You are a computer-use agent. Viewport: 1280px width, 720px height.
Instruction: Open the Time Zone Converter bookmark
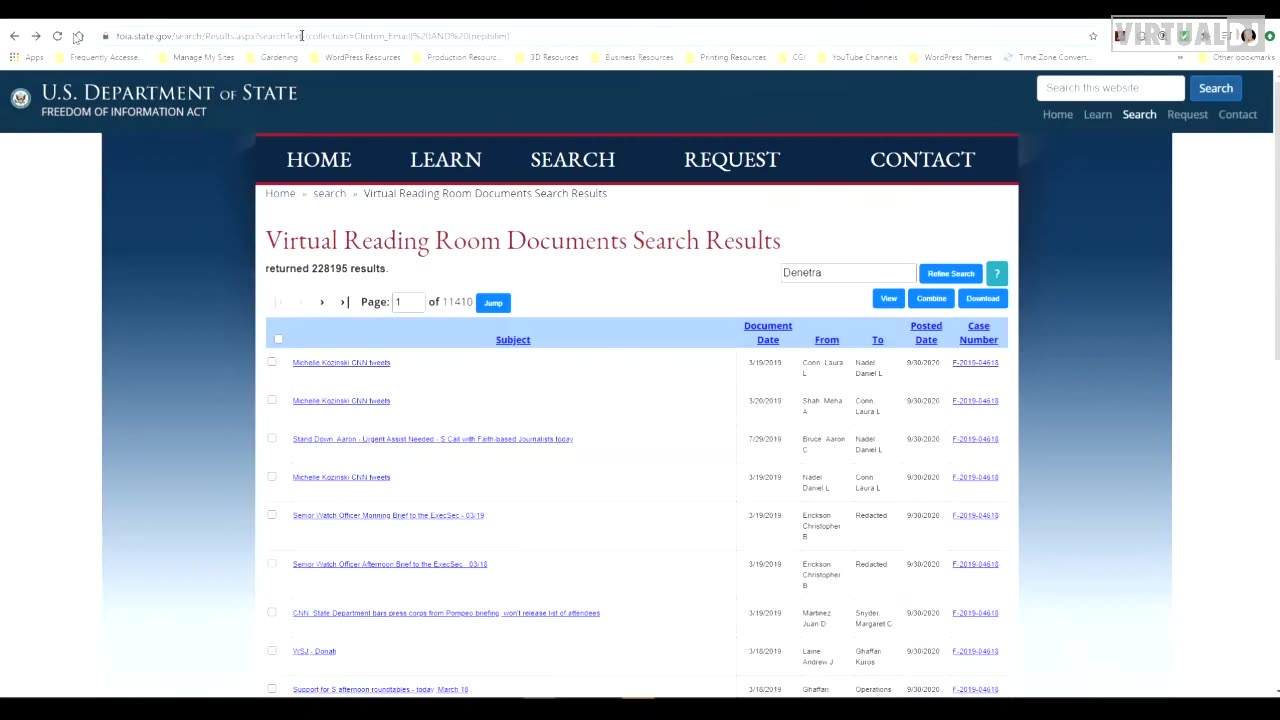(1046, 57)
